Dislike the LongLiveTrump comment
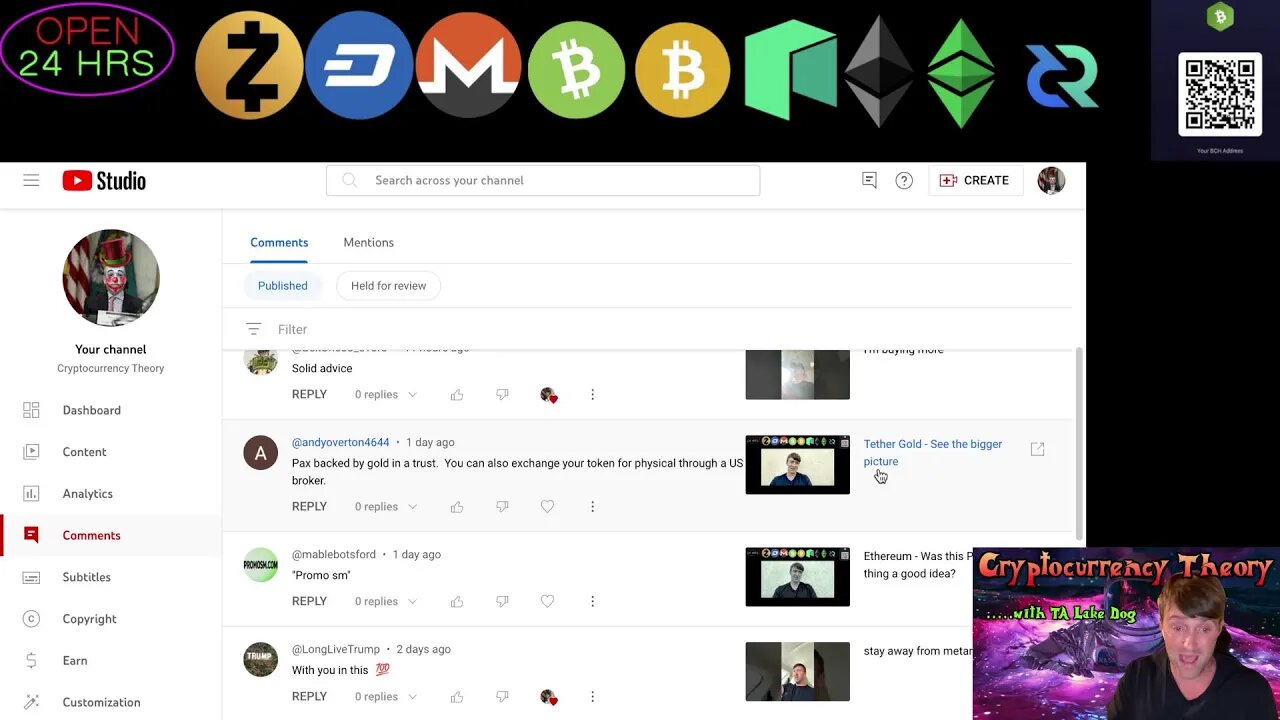Screen dimensions: 1280x720 (502, 696)
